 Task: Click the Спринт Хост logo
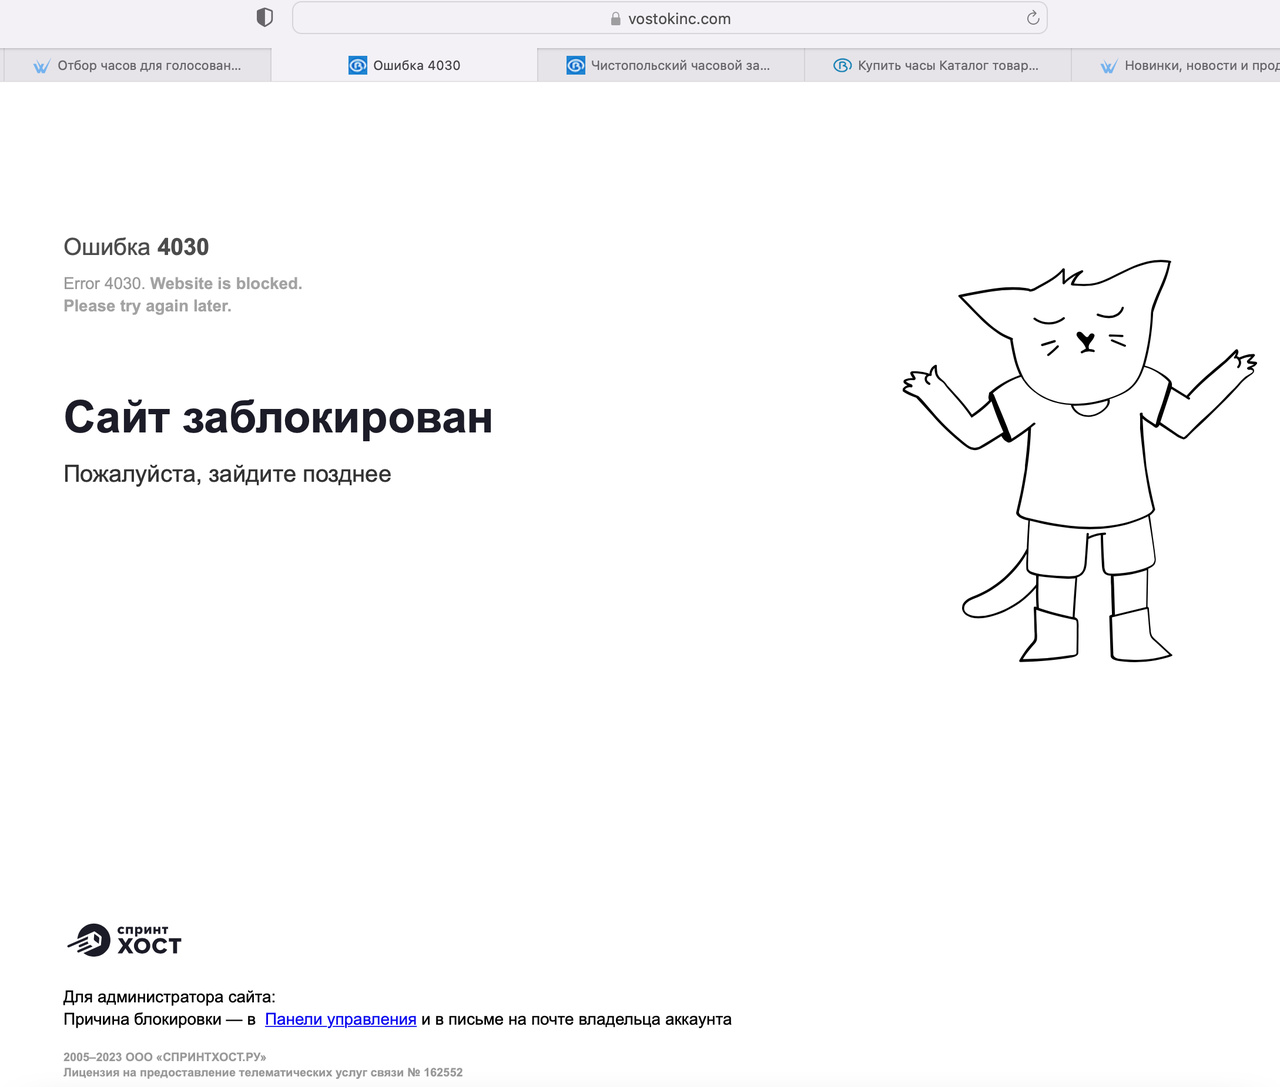click(x=124, y=940)
